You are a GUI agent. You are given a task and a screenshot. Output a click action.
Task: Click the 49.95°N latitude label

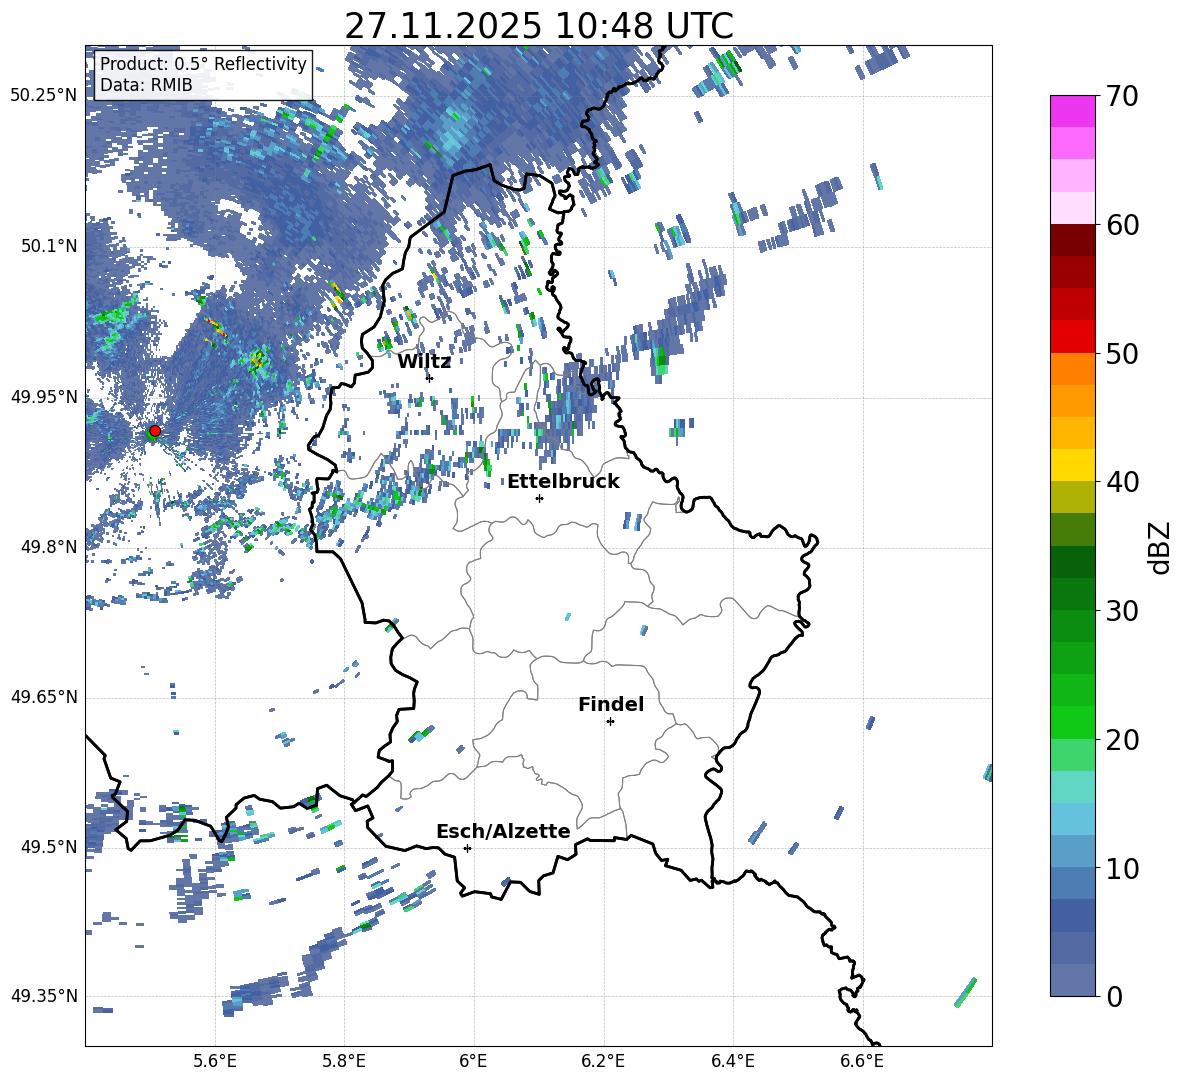click(x=44, y=397)
